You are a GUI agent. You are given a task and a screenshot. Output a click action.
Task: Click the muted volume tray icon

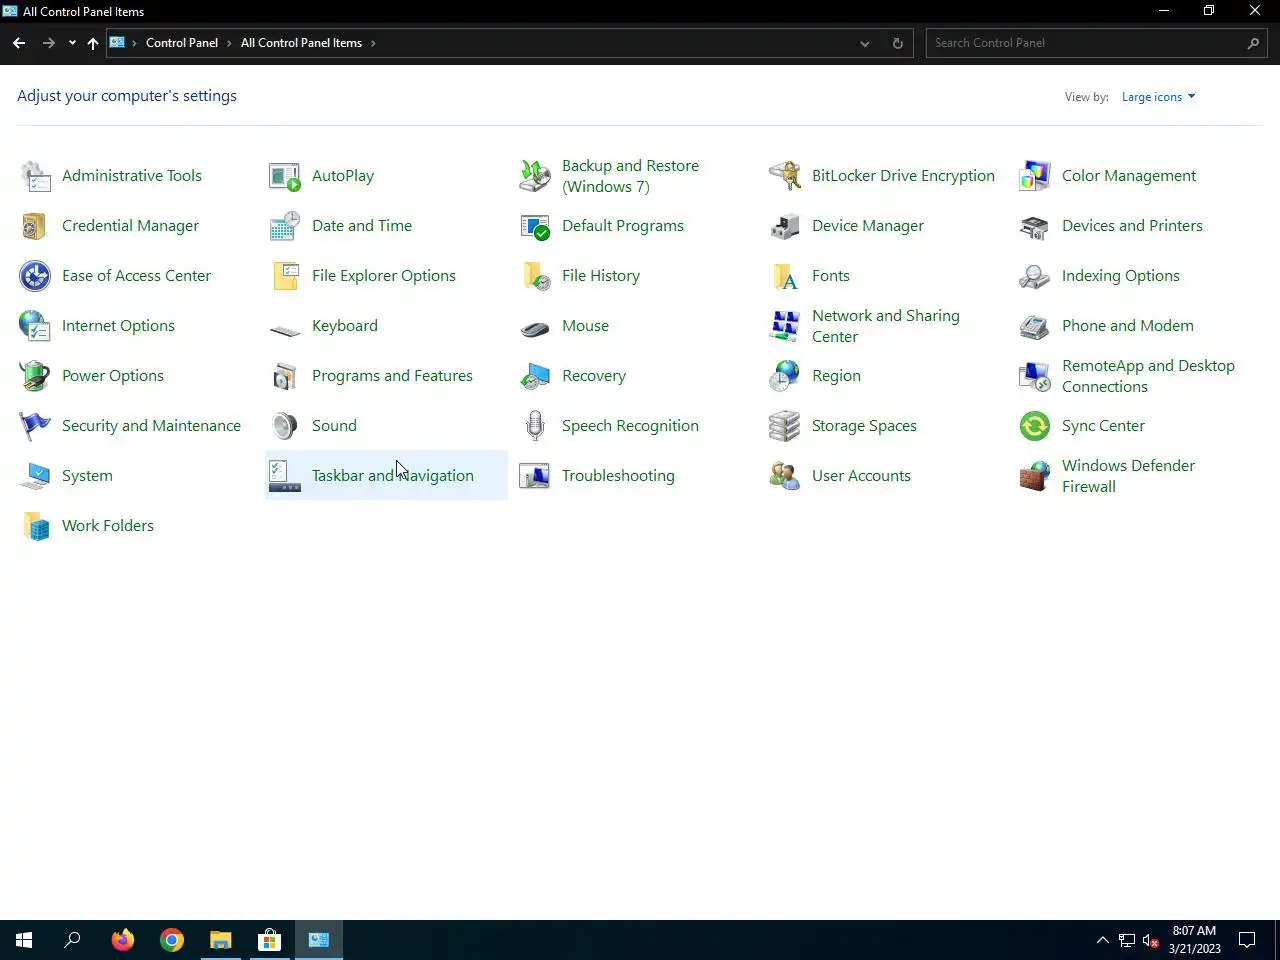click(x=1151, y=940)
